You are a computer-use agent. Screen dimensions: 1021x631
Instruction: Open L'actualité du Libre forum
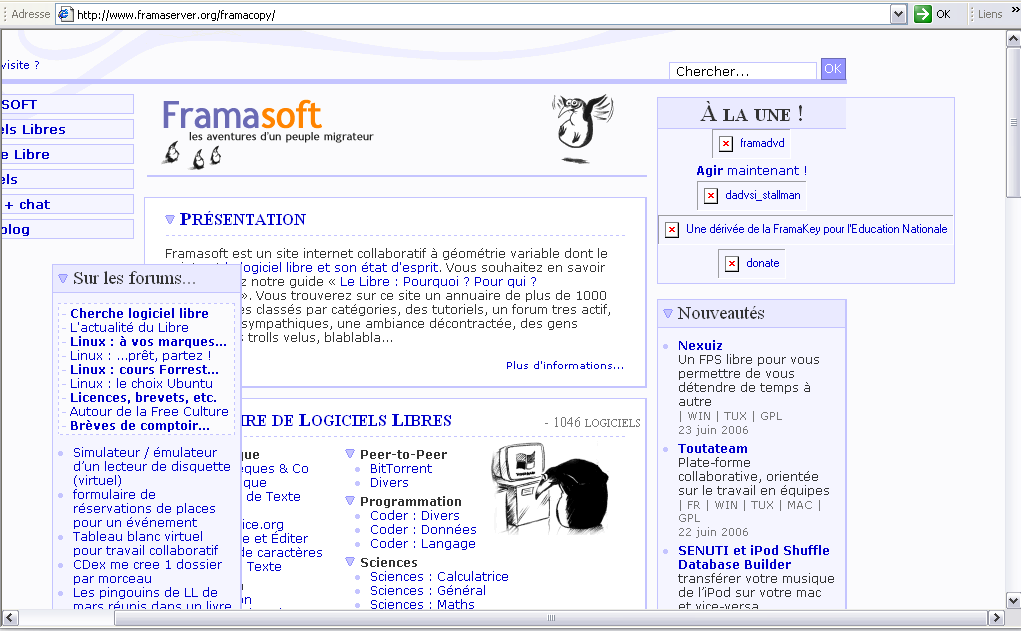coord(129,328)
